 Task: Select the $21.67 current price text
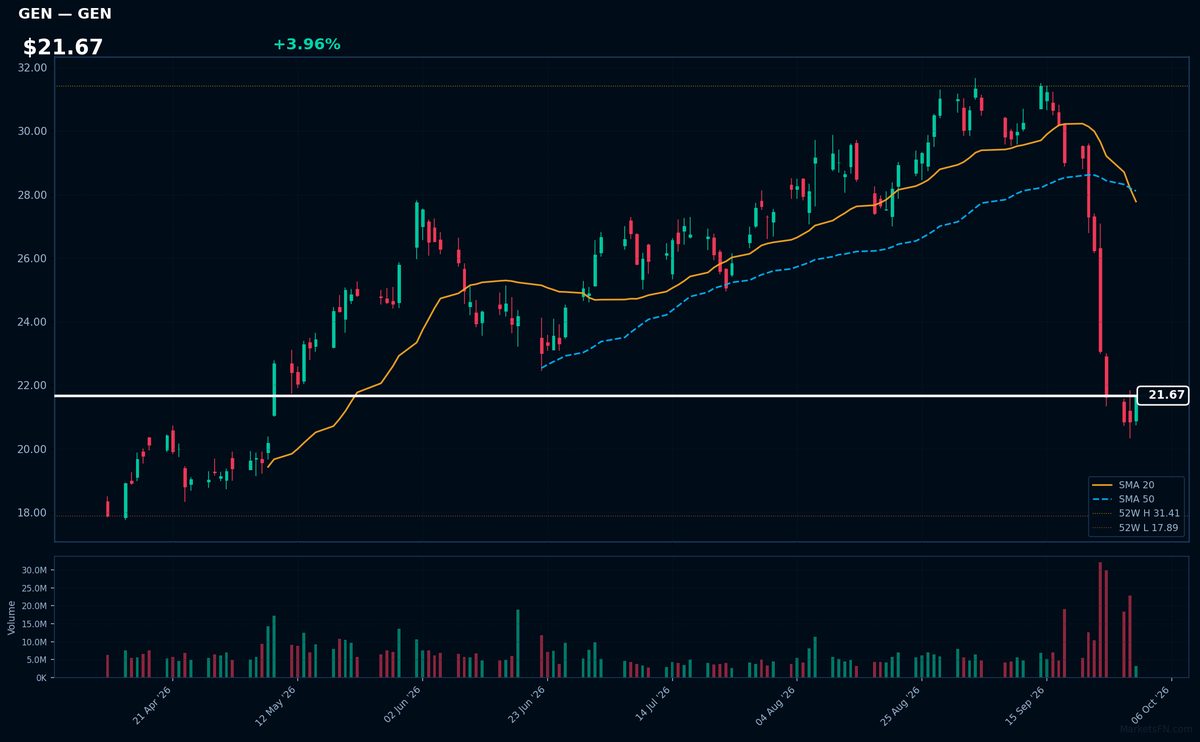[63, 47]
